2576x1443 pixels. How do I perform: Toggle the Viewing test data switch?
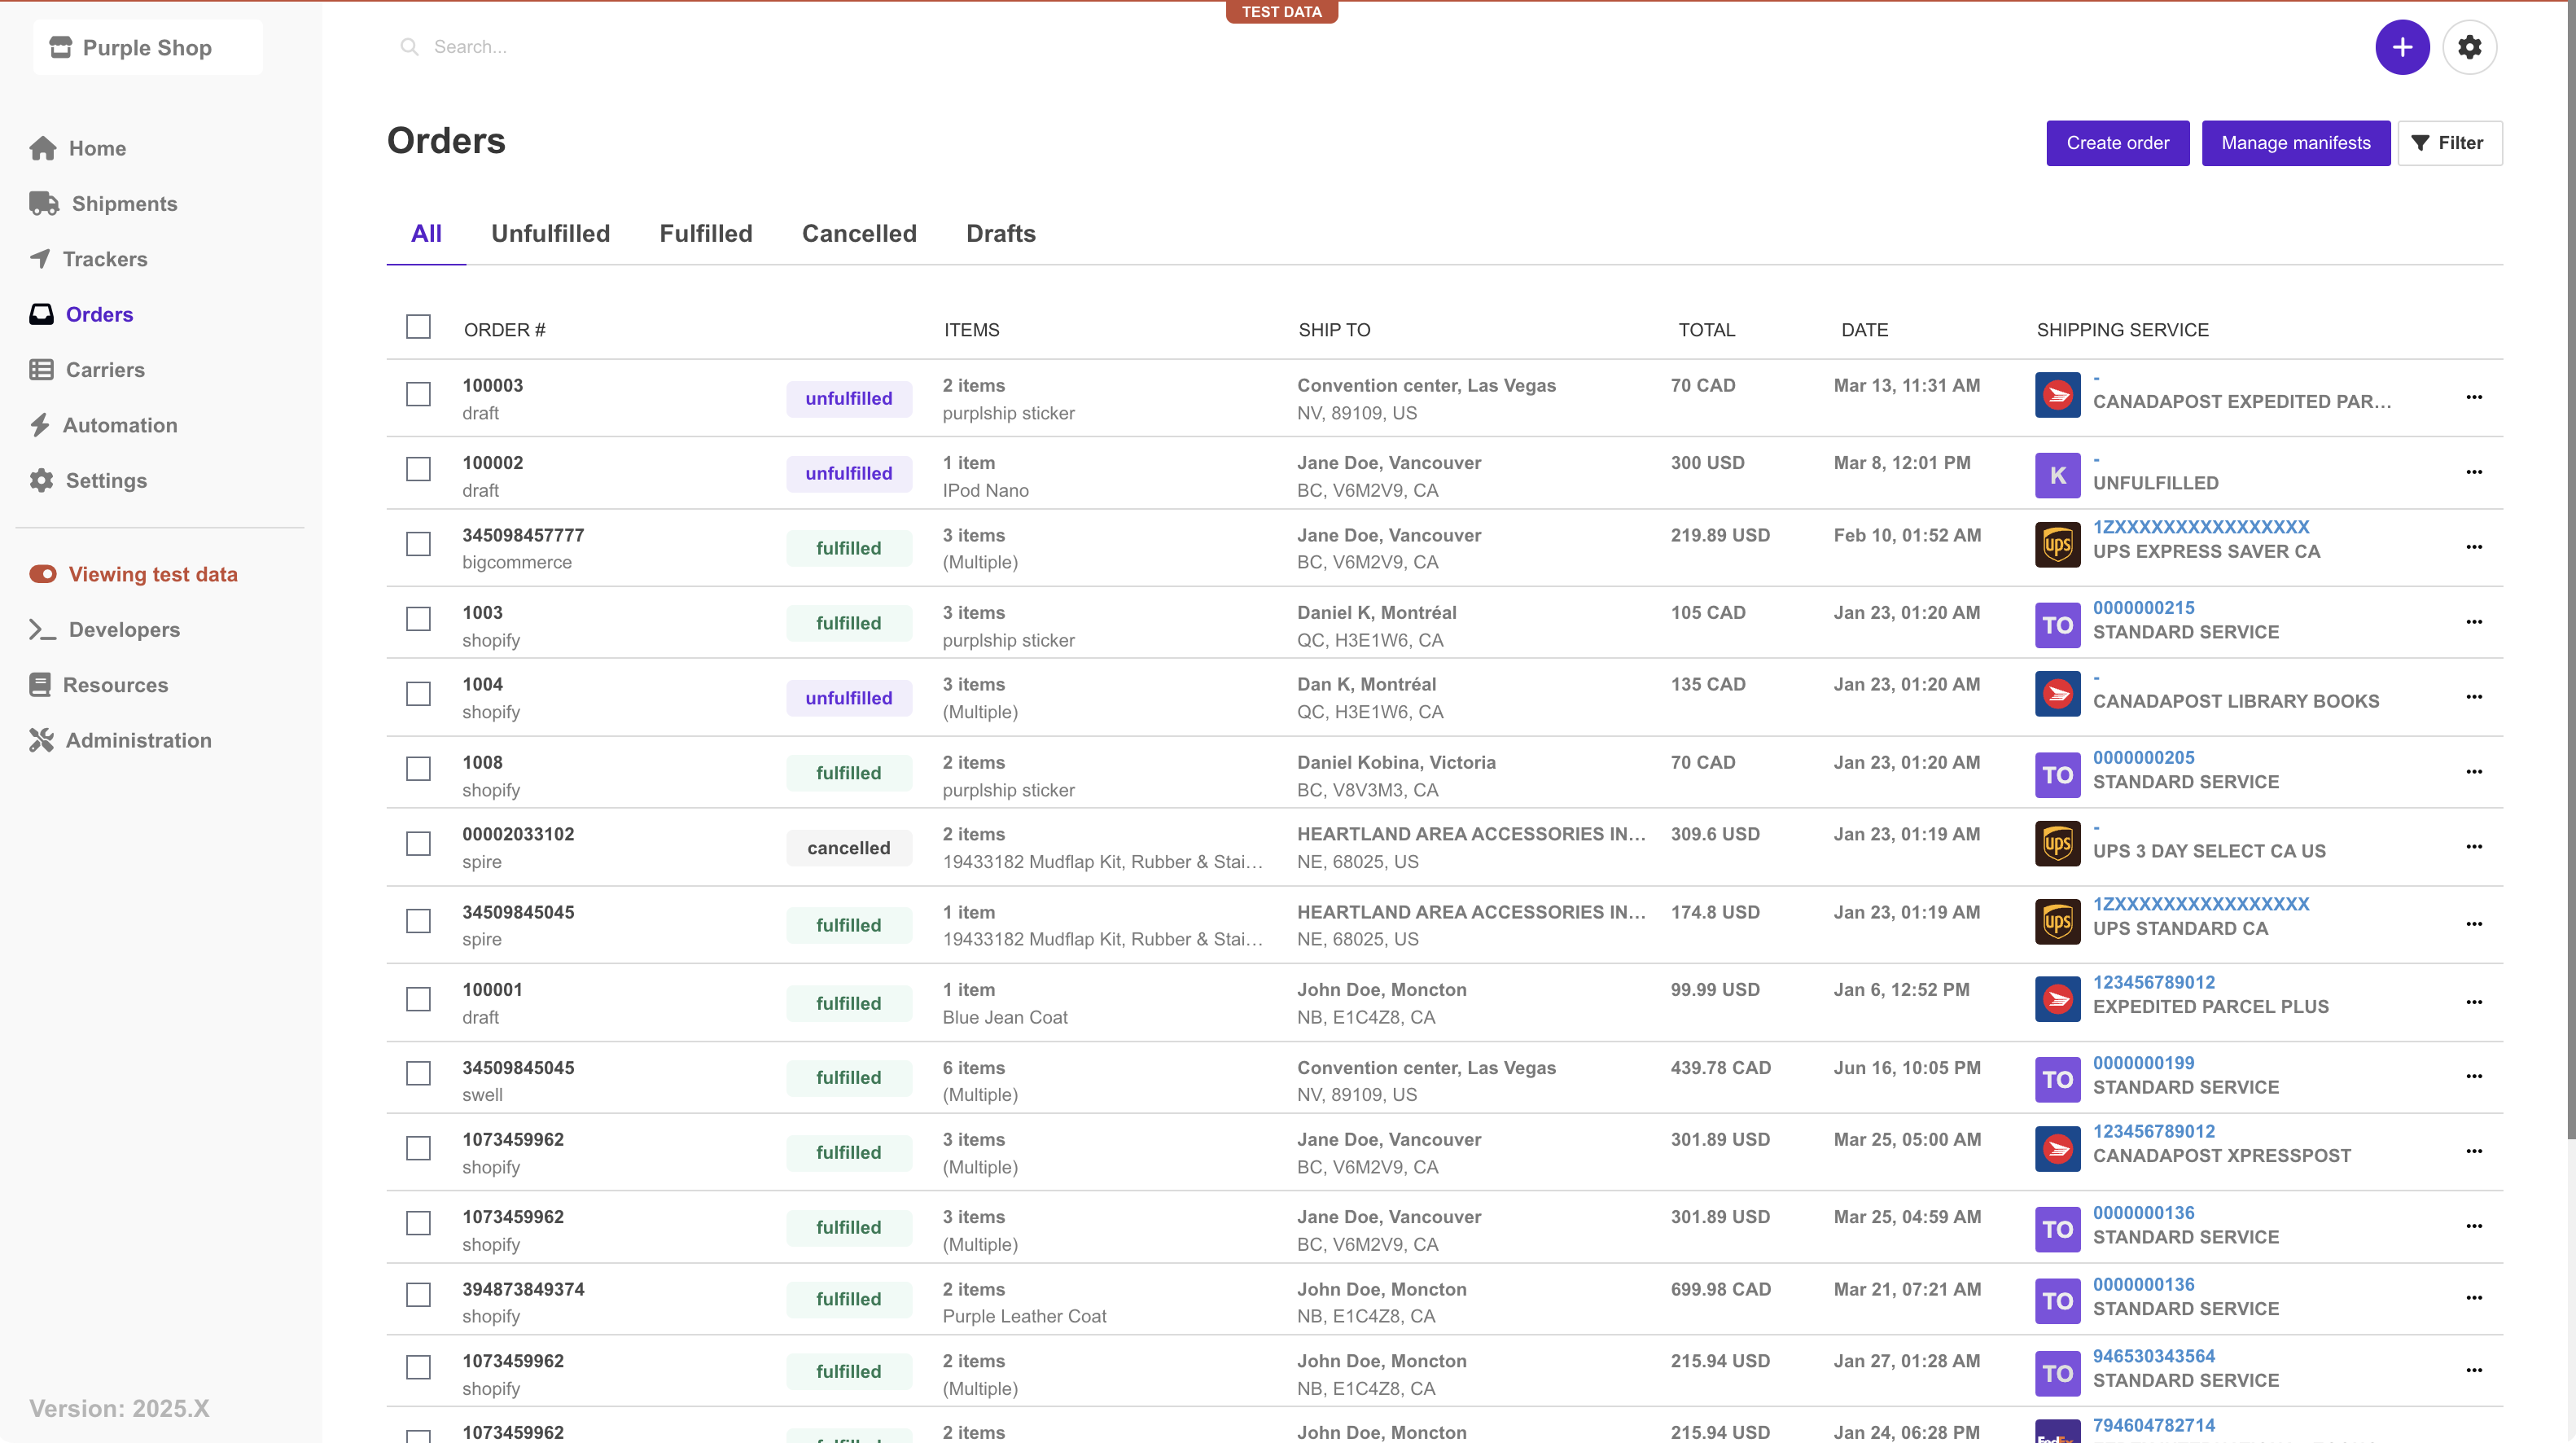(x=43, y=574)
